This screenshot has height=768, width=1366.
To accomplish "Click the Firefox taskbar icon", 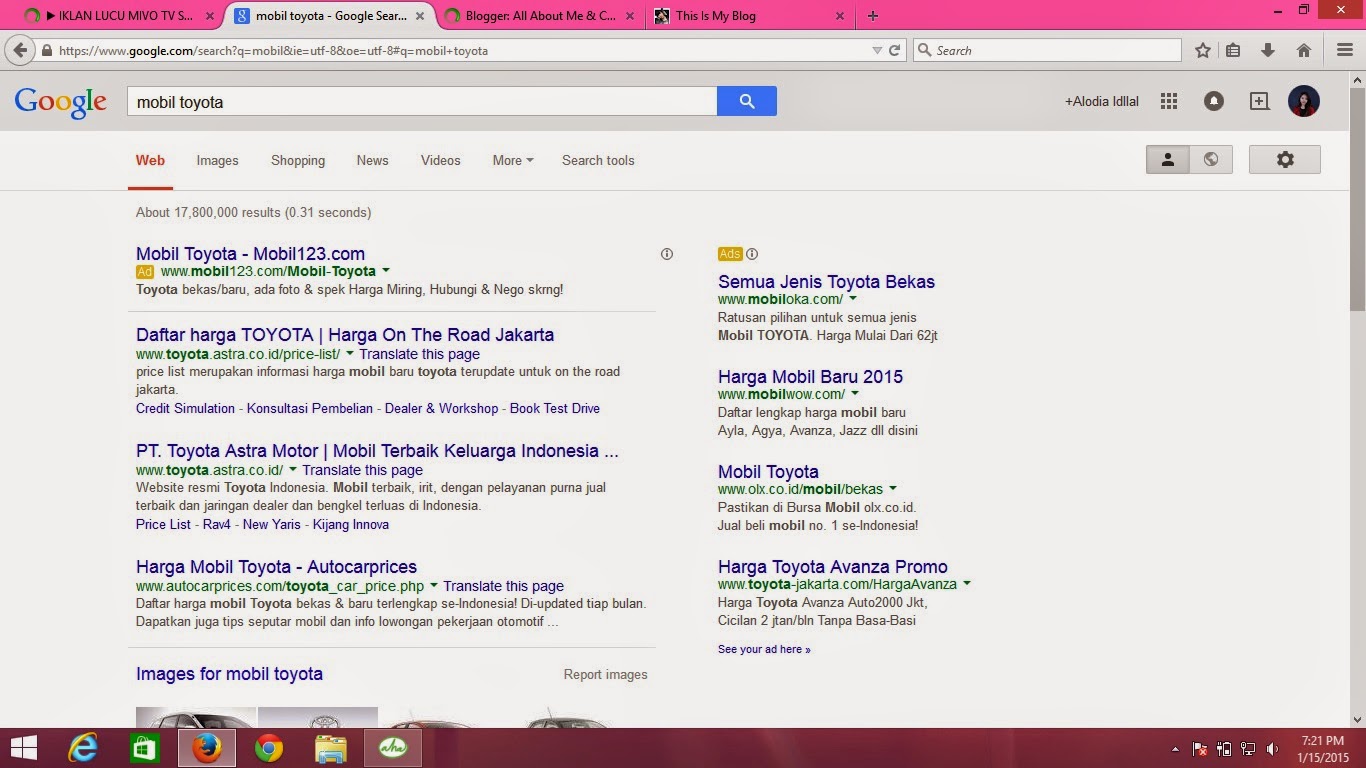I will [x=207, y=748].
